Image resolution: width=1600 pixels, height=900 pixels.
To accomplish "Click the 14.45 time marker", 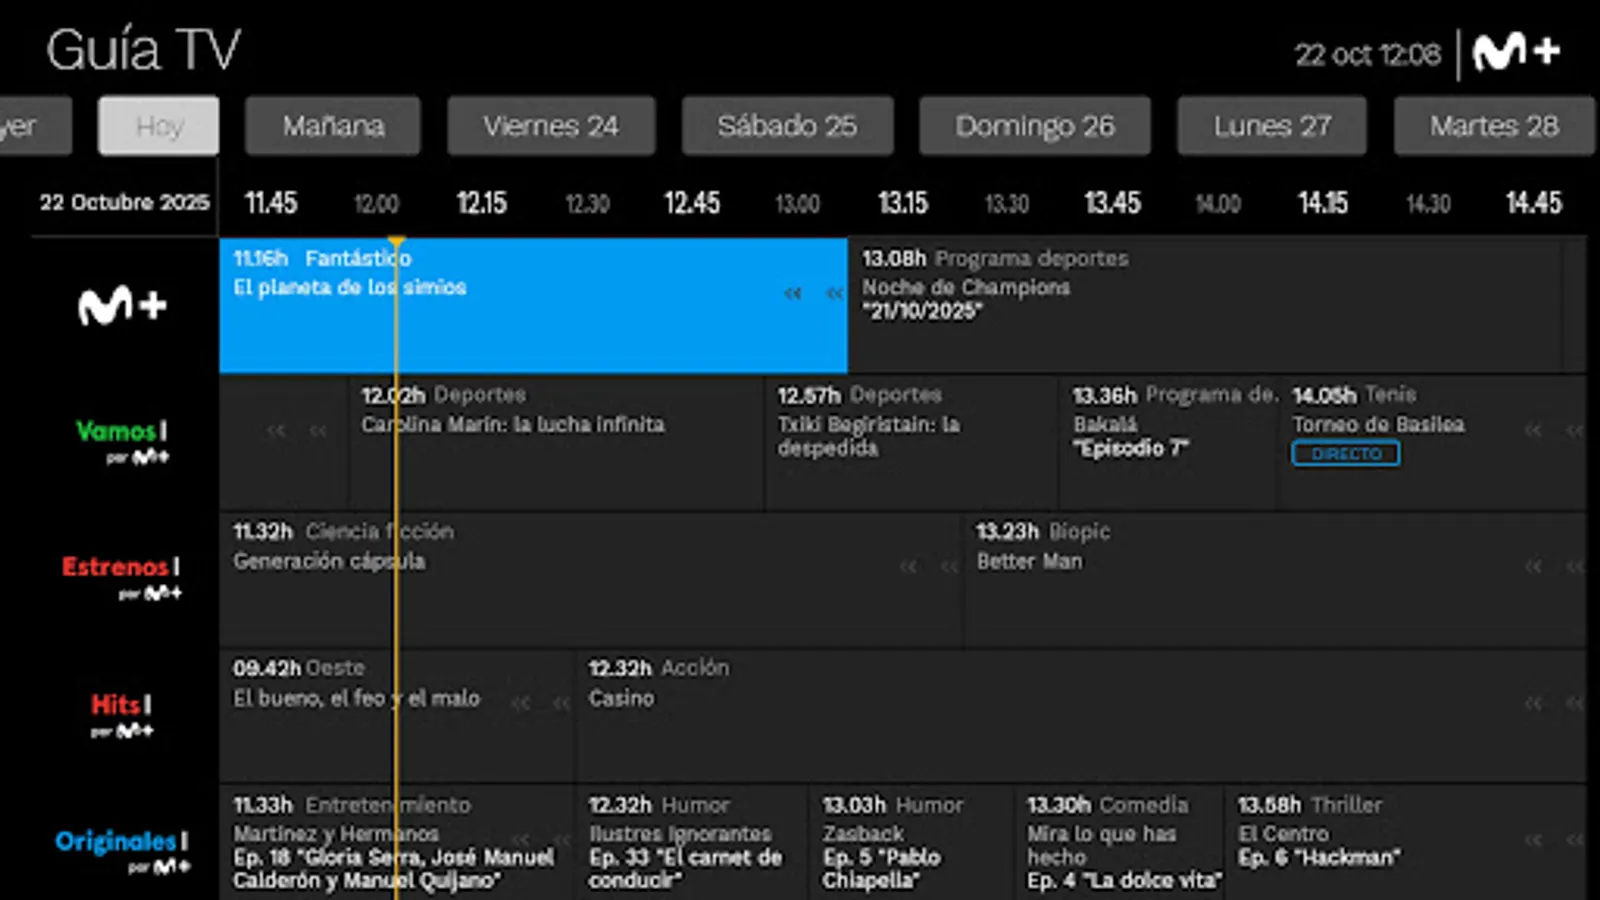I will (1534, 203).
